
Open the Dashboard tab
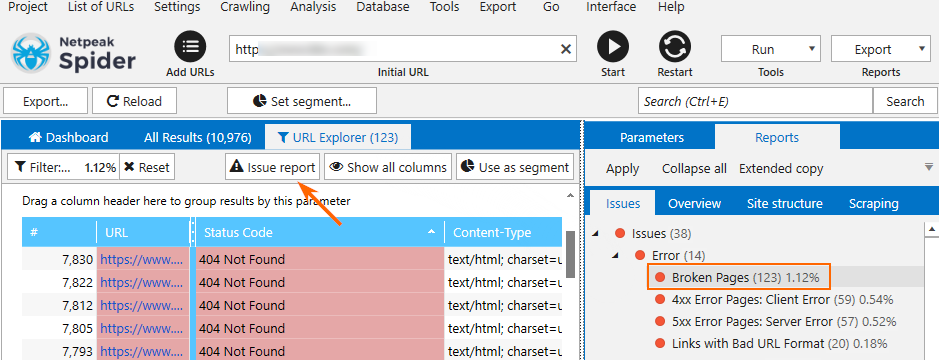(x=69, y=137)
